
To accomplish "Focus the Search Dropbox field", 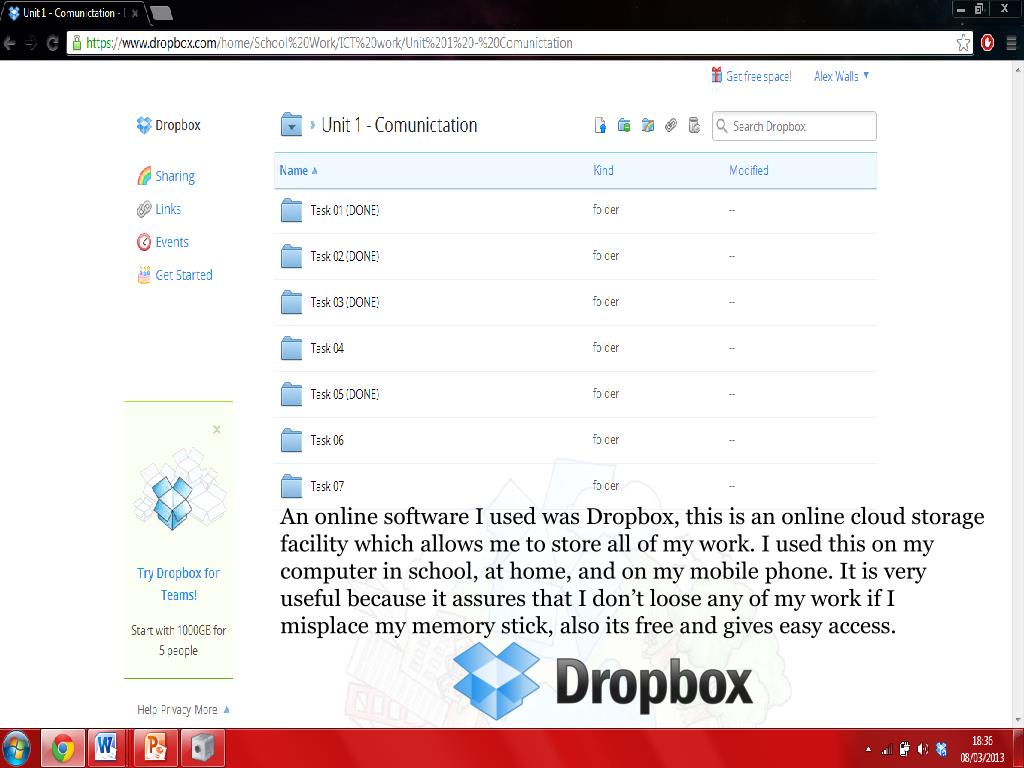I will (x=794, y=126).
